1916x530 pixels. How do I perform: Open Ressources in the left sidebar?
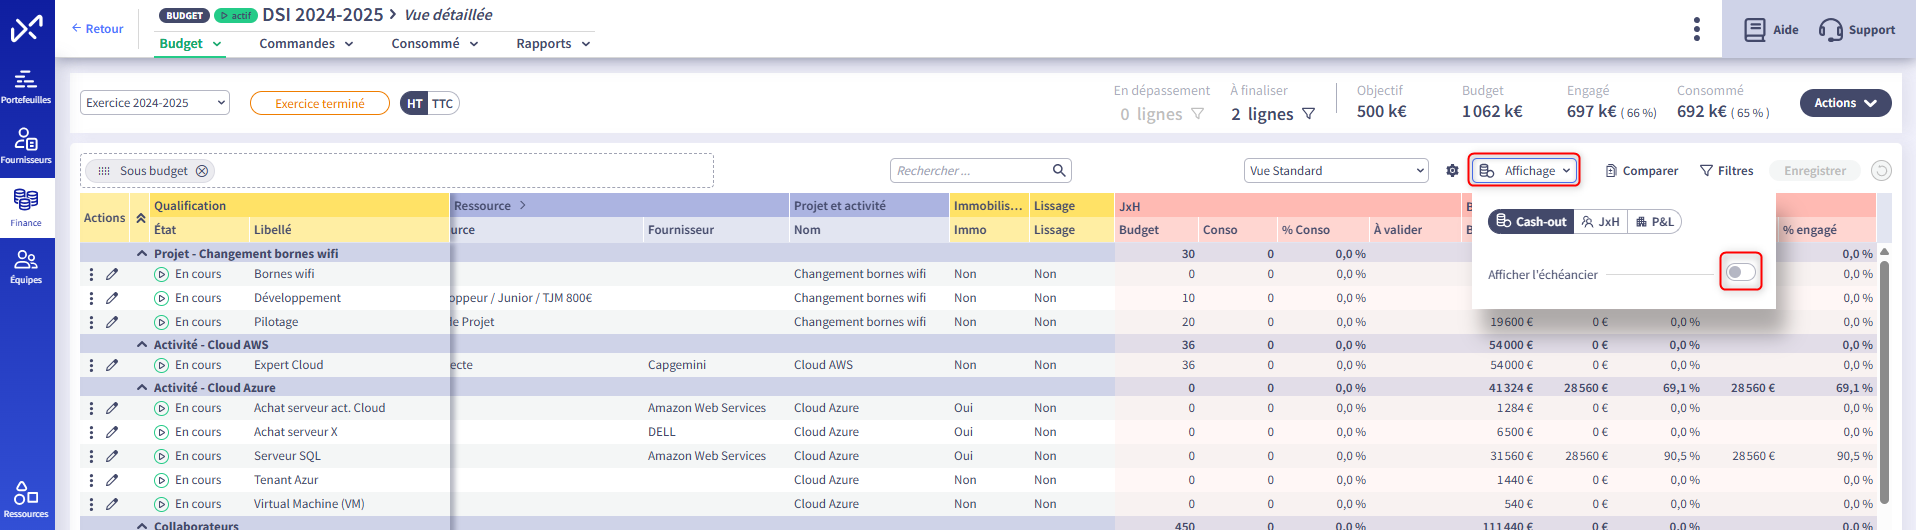[x=26, y=500]
